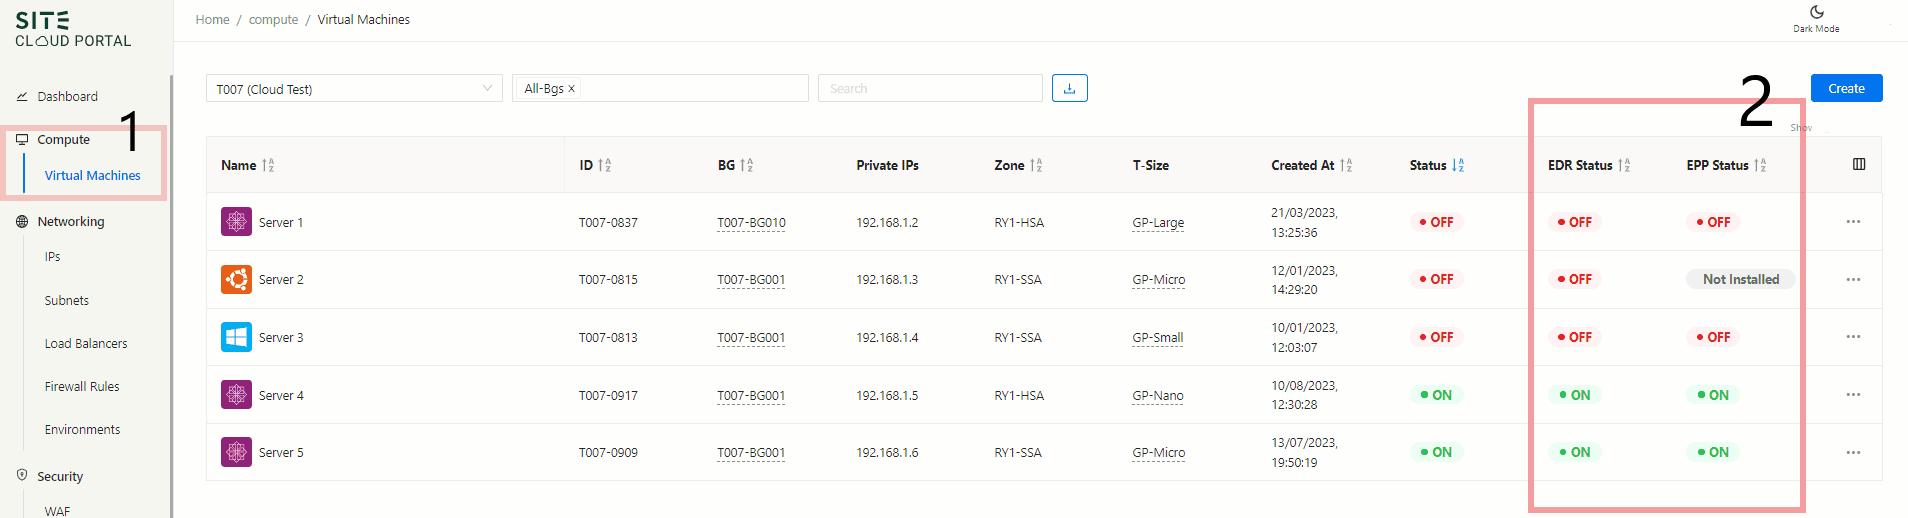
Task: Sort by Created At column arrows
Action: 1346,165
